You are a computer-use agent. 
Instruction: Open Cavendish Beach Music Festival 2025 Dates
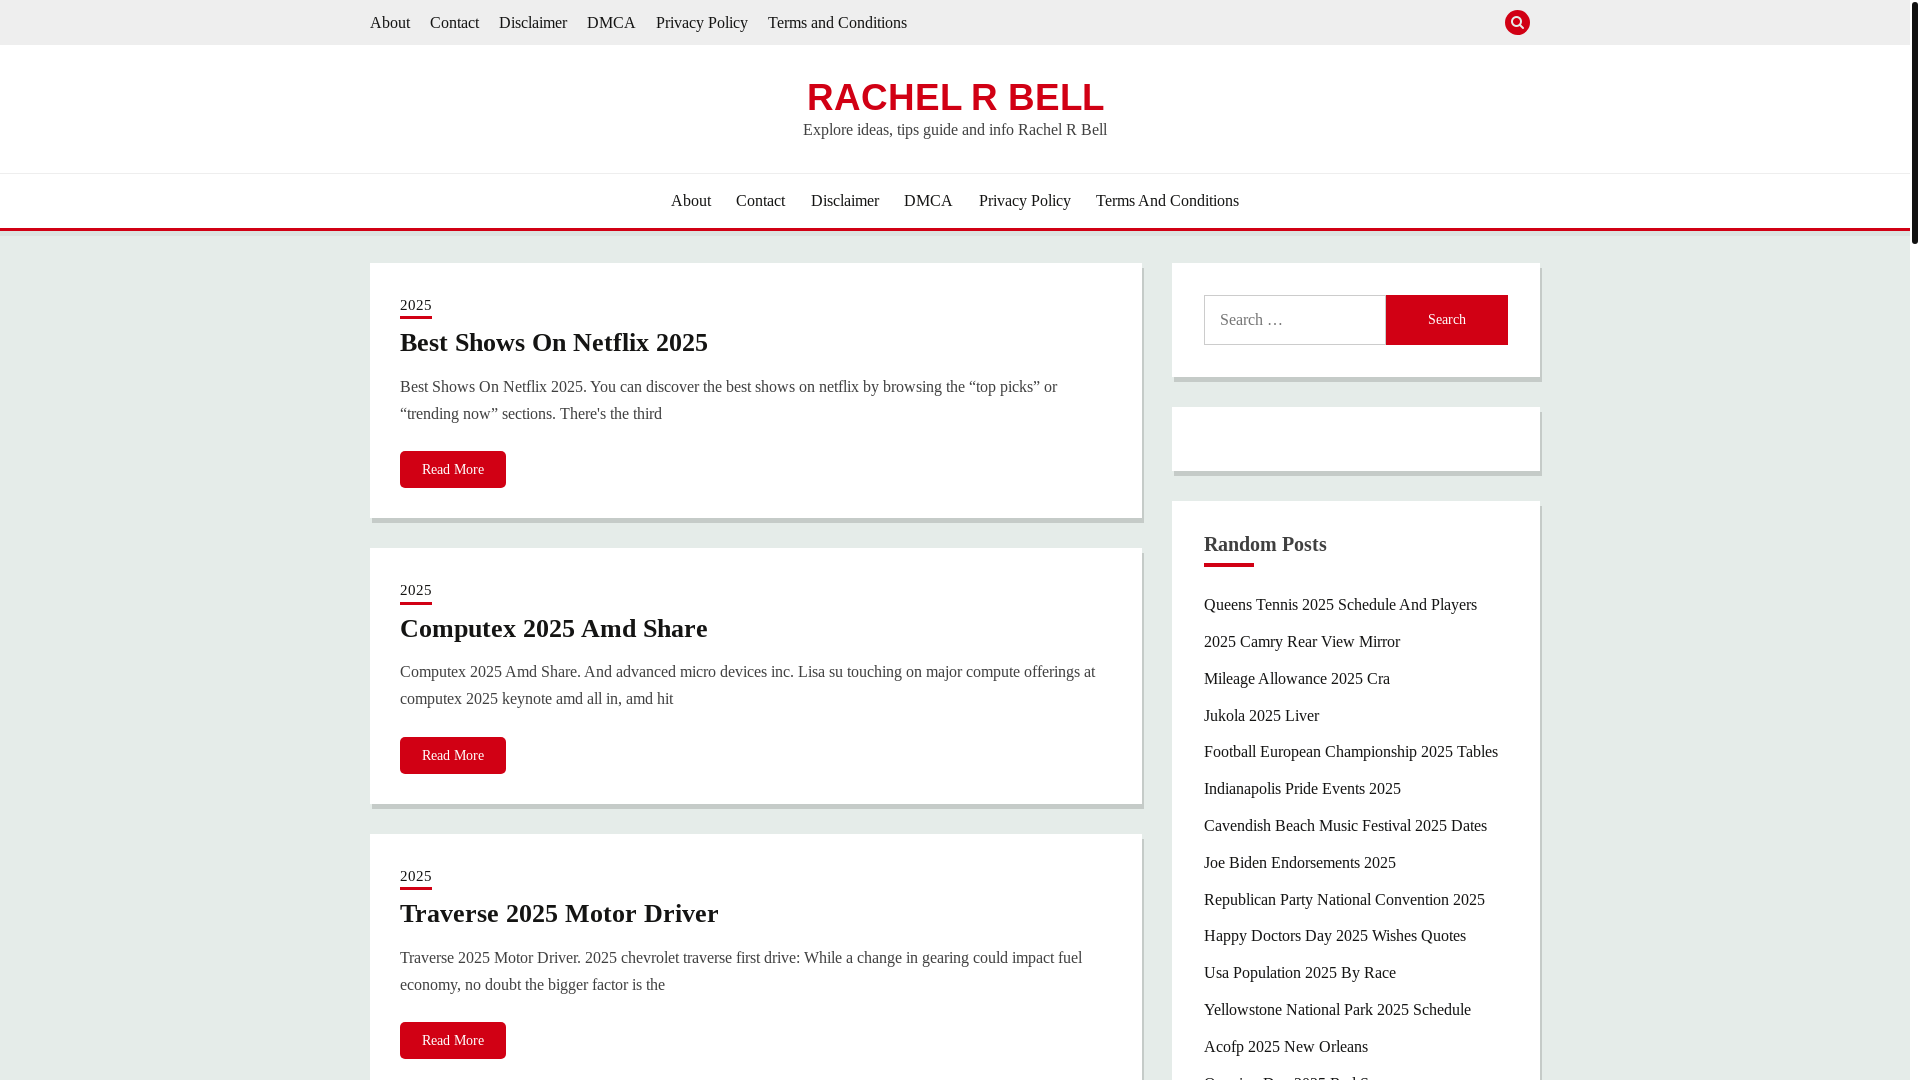point(1345,826)
